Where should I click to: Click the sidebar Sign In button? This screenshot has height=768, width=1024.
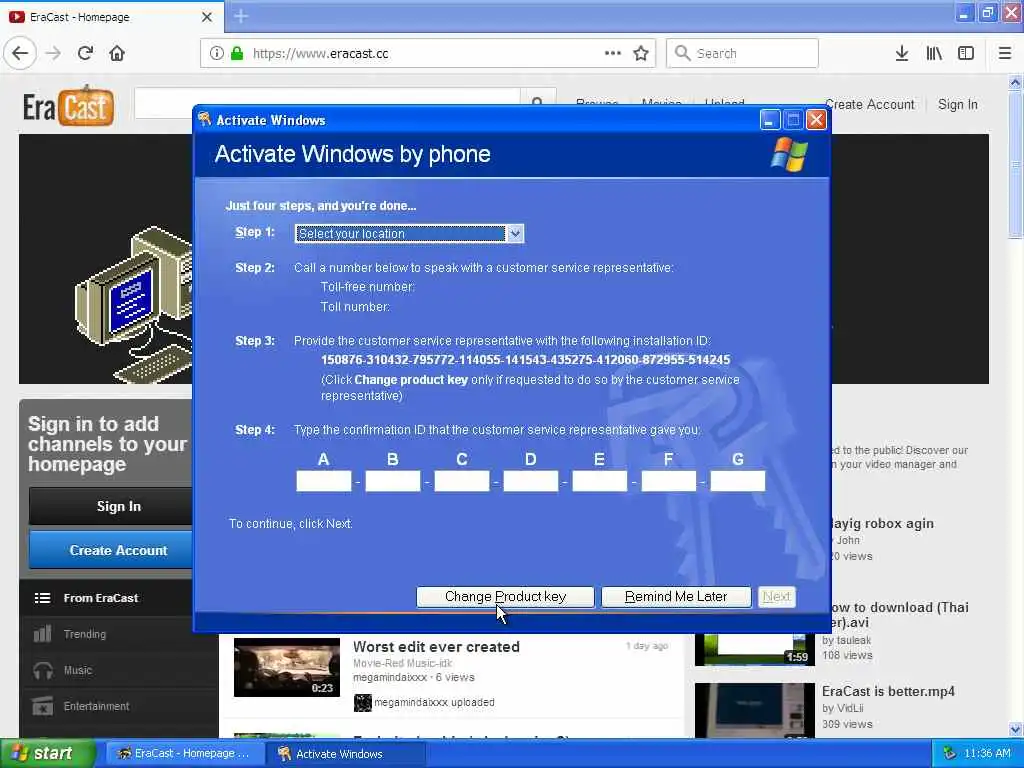tap(111, 506)
